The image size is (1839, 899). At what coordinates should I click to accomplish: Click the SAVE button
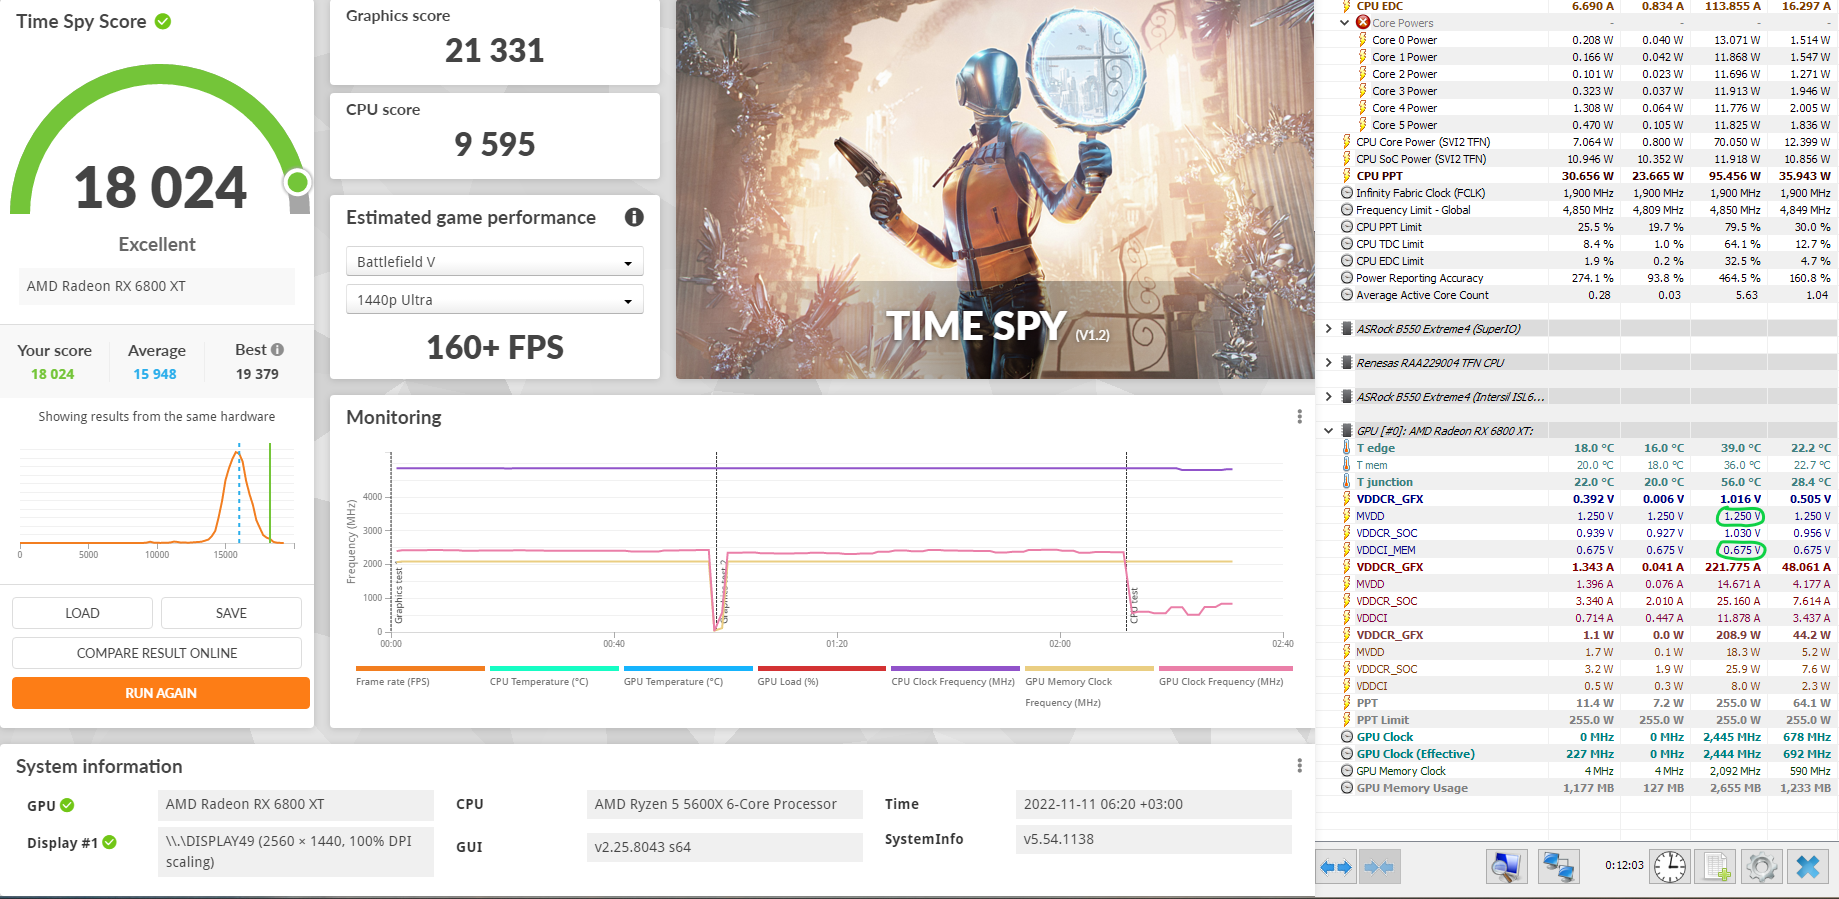(231, 613)
